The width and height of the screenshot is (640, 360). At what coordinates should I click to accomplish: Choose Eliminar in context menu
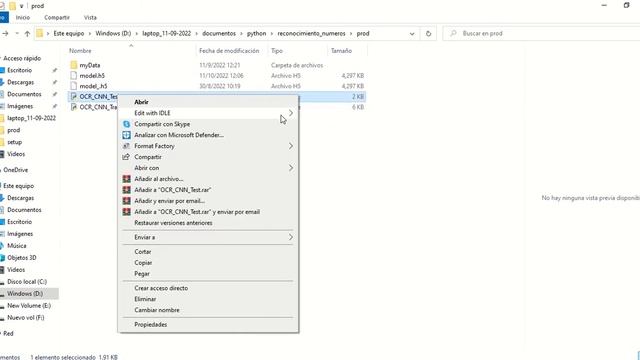coord(145,299)
